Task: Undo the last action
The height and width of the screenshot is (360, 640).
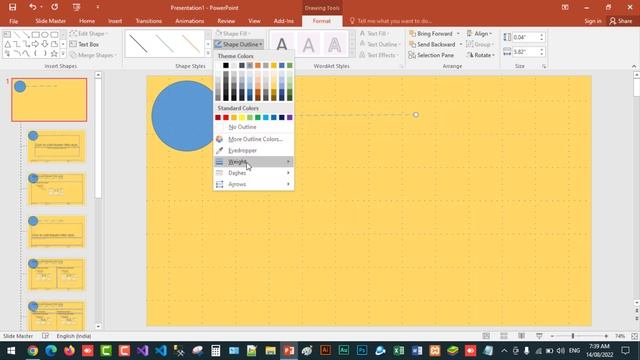Action: tap(32, 7)
